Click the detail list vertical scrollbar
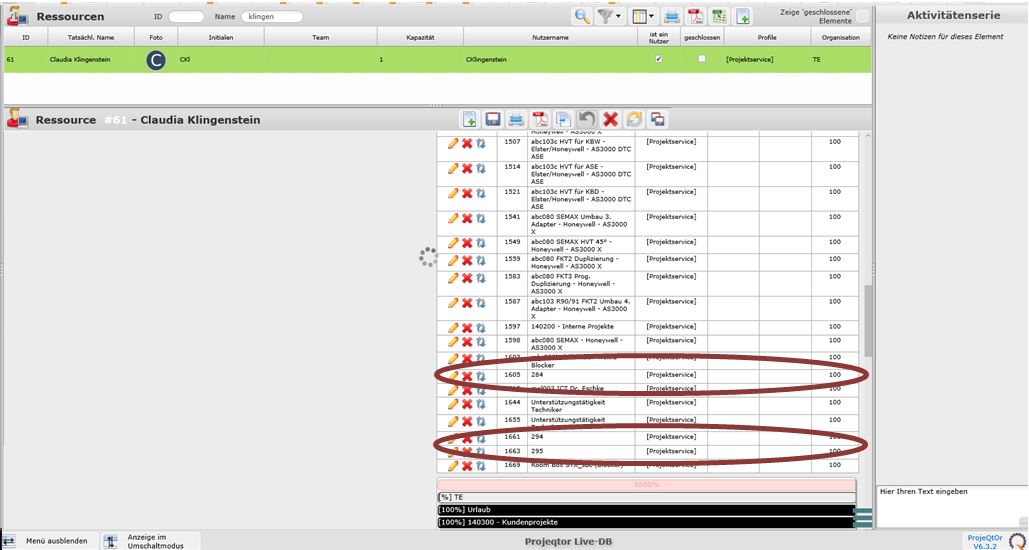This screenshot has width=1029, height=550. (x=867, y=320)
